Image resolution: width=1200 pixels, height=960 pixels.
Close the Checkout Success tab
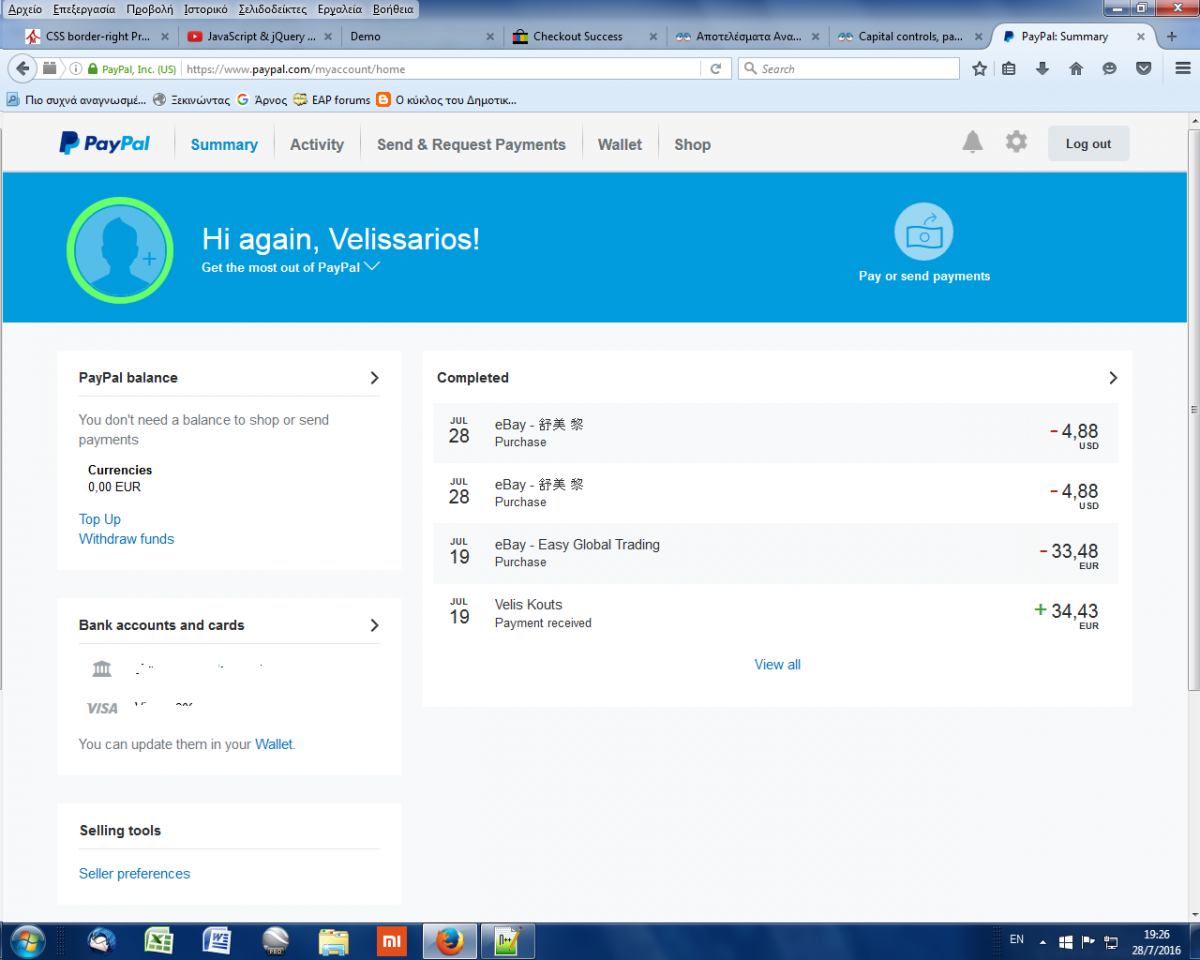653,37
